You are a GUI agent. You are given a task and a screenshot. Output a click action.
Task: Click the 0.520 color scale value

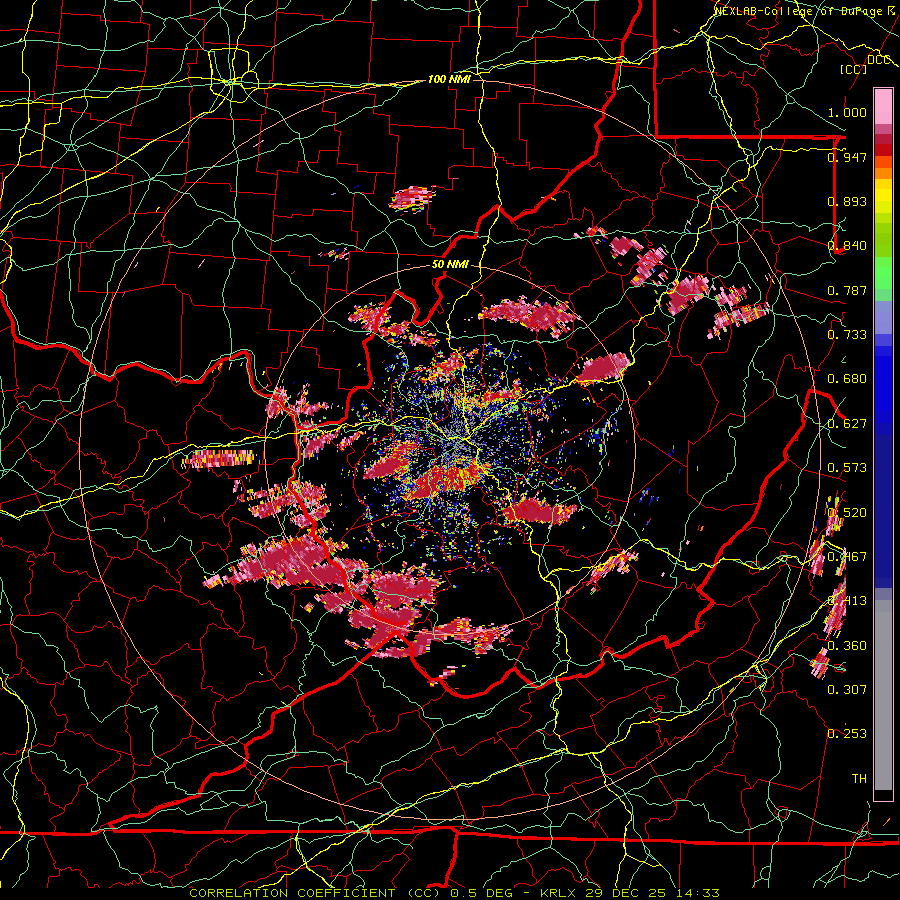pos(847,512)
